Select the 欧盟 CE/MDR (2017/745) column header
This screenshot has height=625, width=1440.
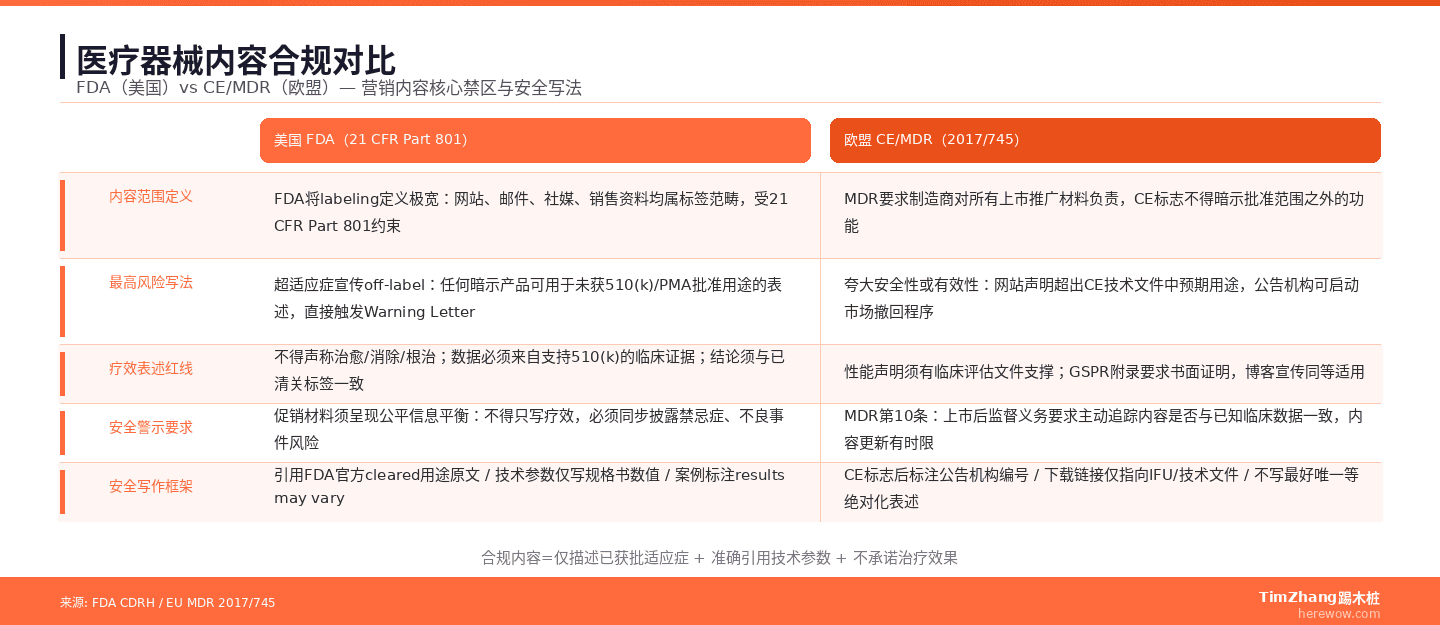click(1105, 140)
